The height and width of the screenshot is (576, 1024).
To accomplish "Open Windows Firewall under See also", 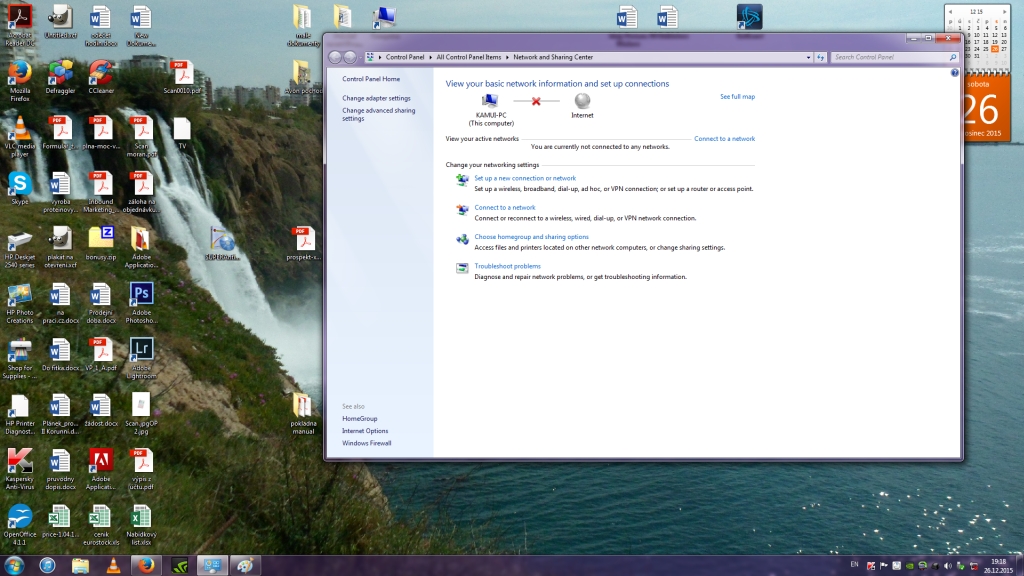I will coord(366,443).
